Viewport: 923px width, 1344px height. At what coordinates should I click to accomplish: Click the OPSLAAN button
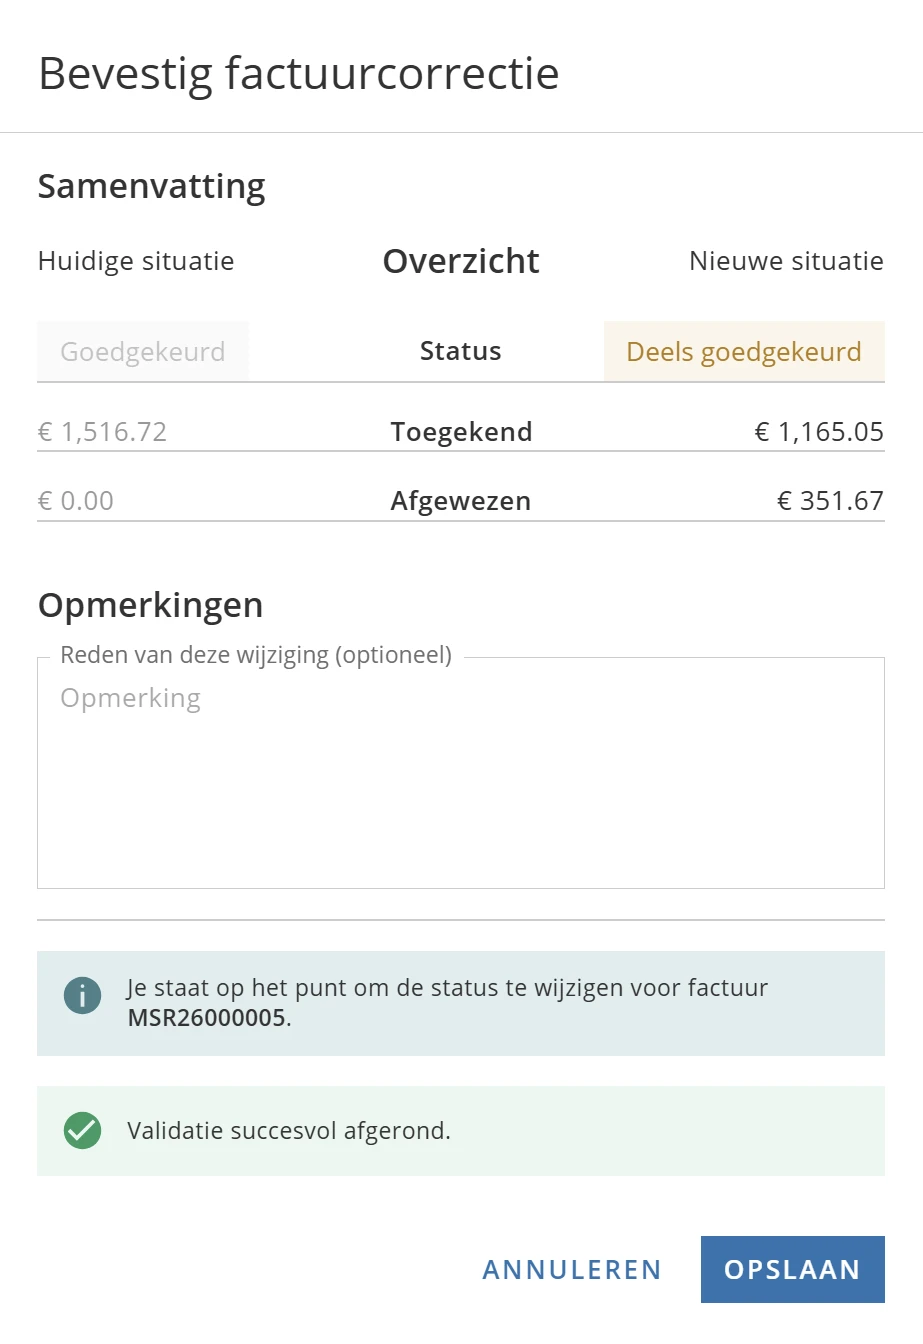click(x=792, y=1269)
